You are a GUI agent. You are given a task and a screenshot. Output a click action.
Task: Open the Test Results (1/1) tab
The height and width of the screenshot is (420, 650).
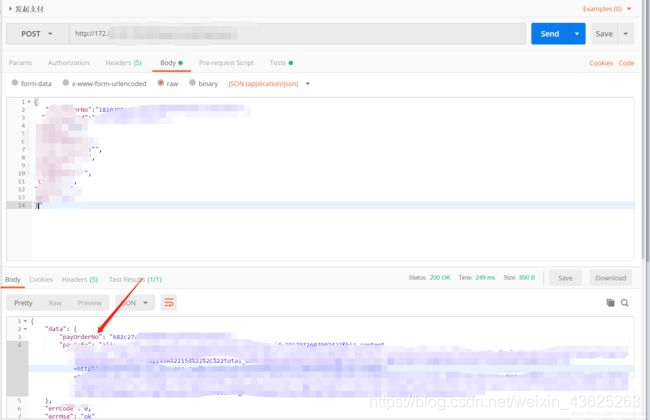135,279
